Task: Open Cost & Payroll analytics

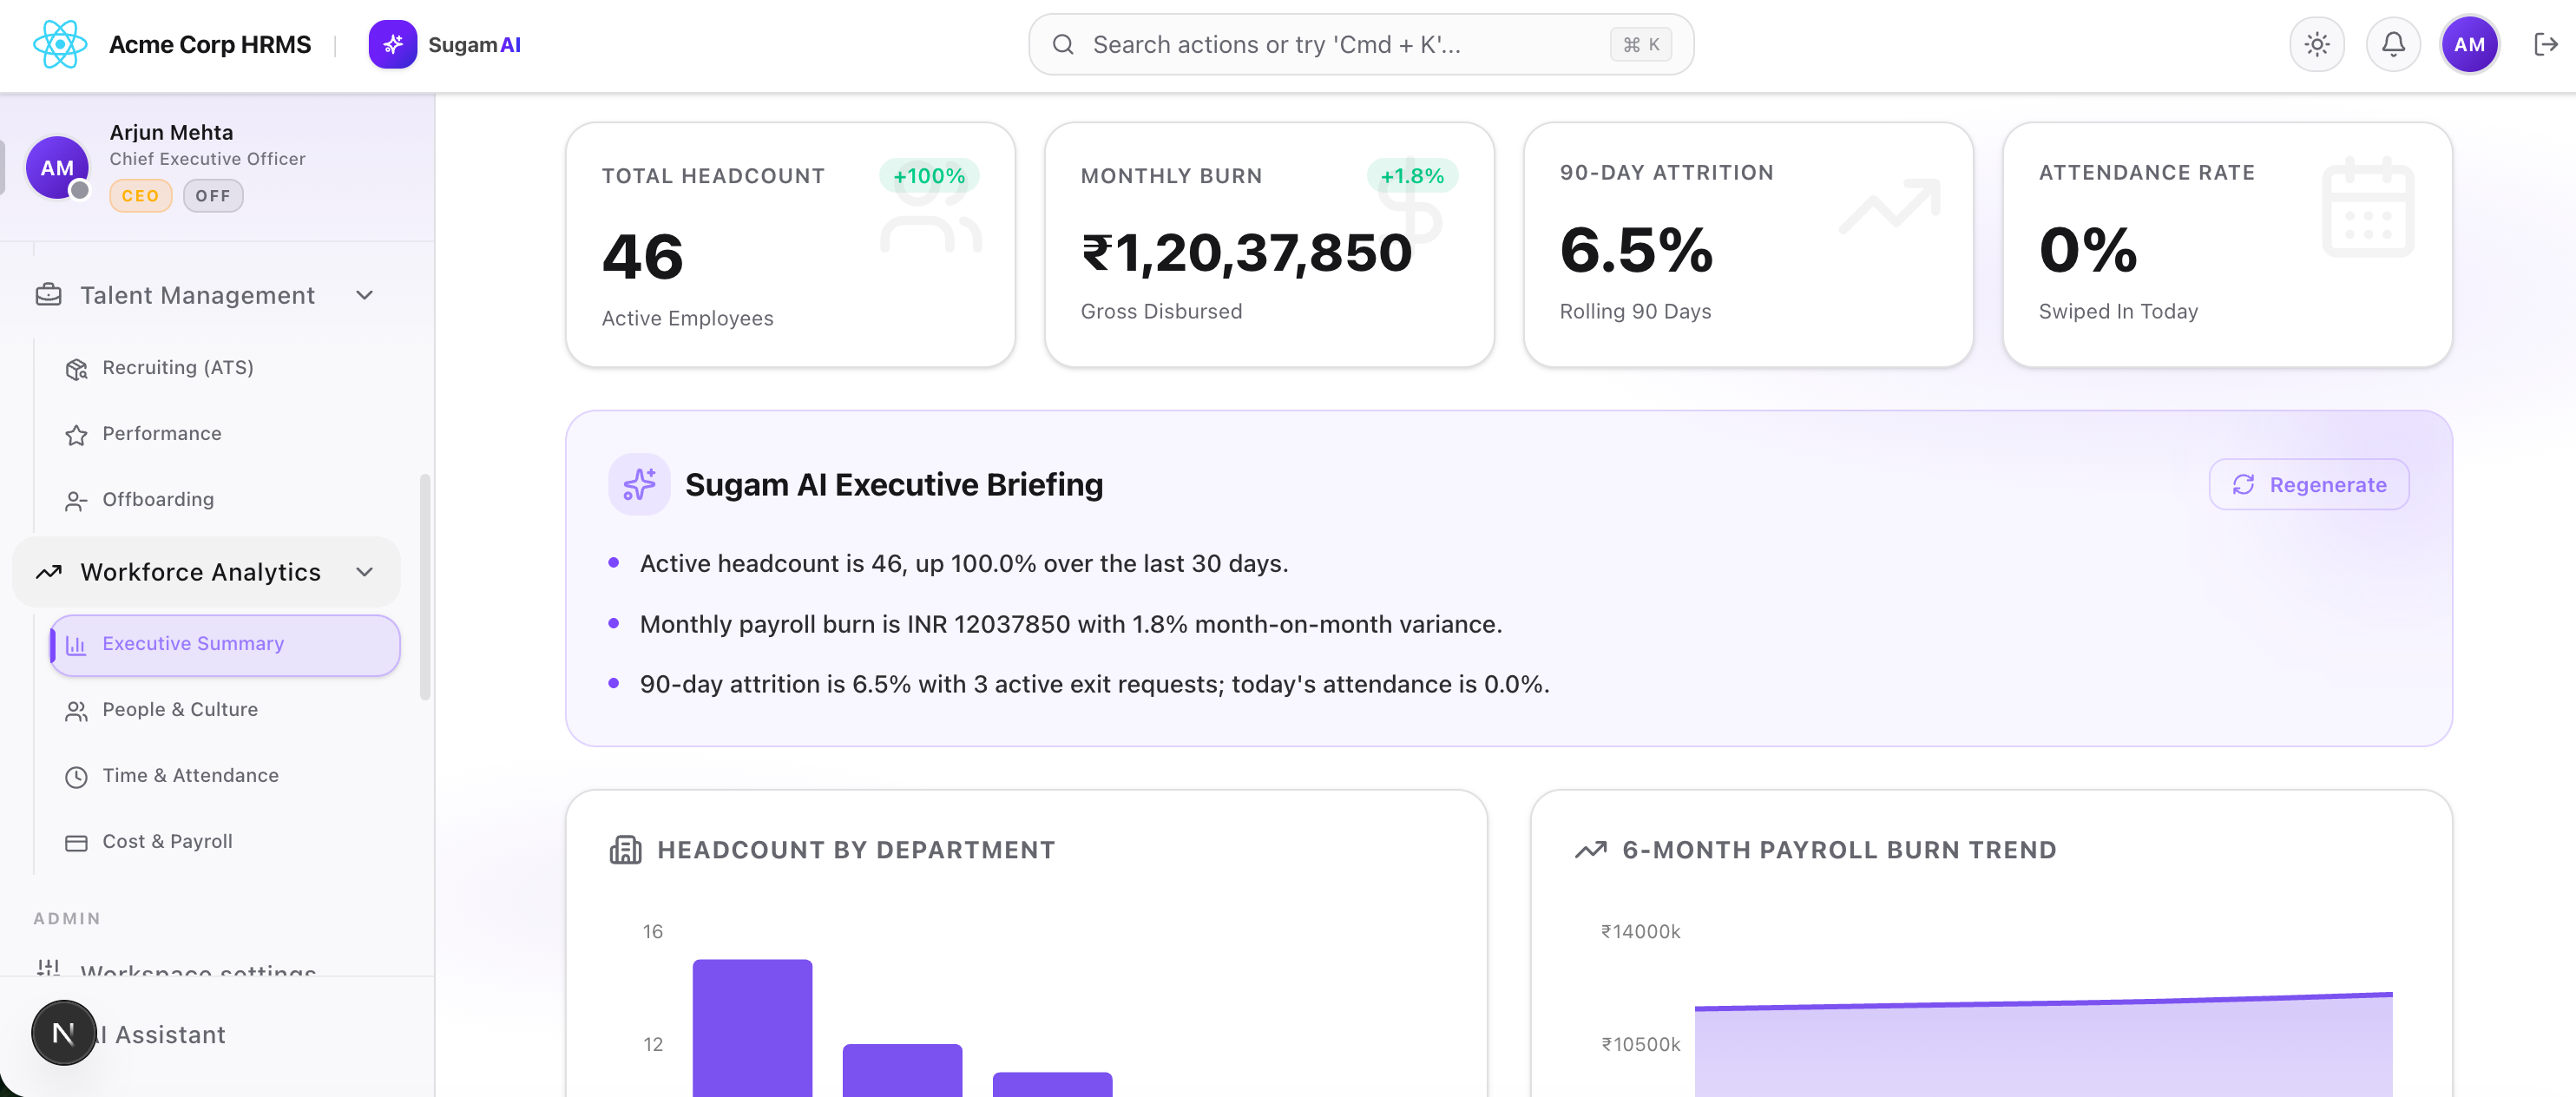Action: pyautogui.click(x=224, y=842)
